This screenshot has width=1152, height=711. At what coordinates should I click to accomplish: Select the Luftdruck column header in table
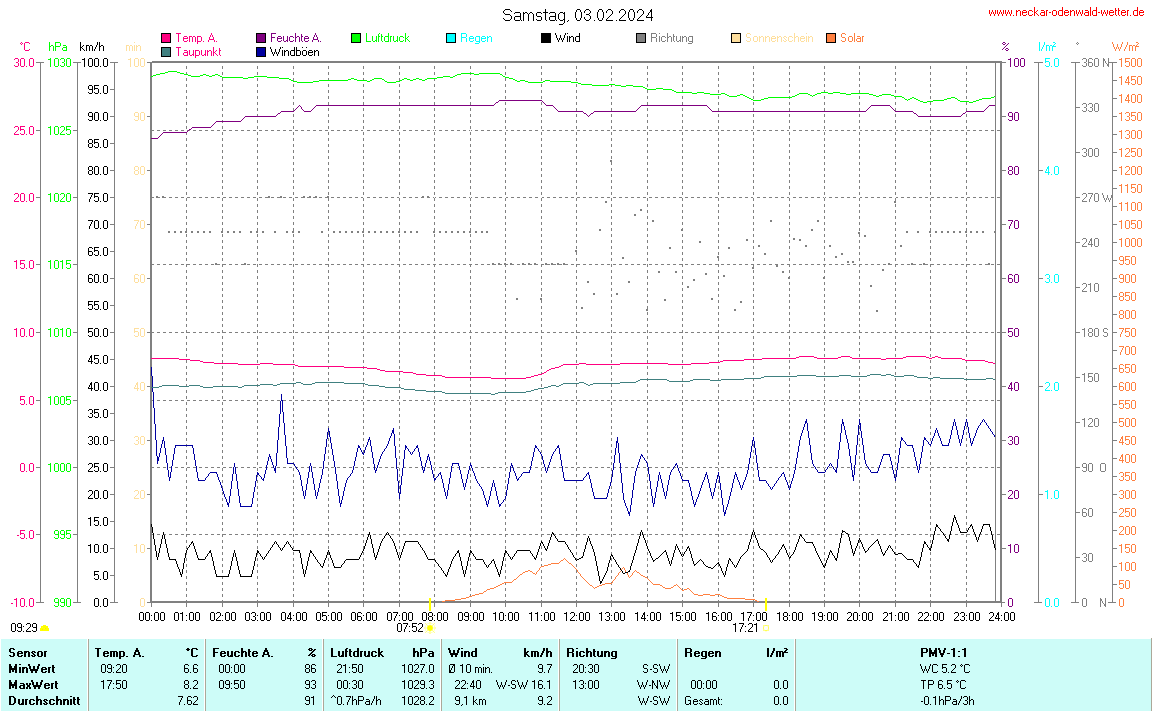(357, 653)
